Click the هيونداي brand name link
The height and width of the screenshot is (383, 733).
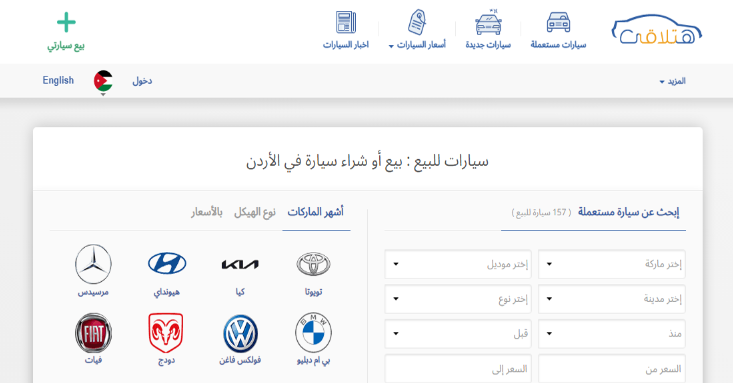point(167,292)
